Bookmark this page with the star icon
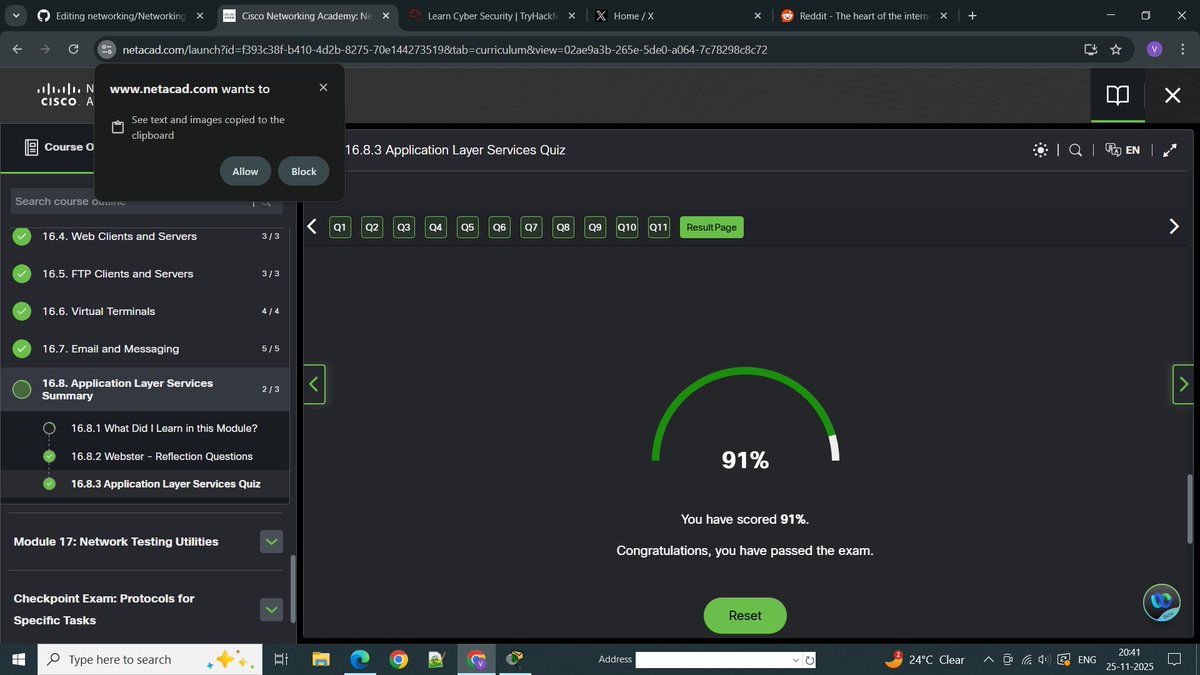 pos(1116,50)
